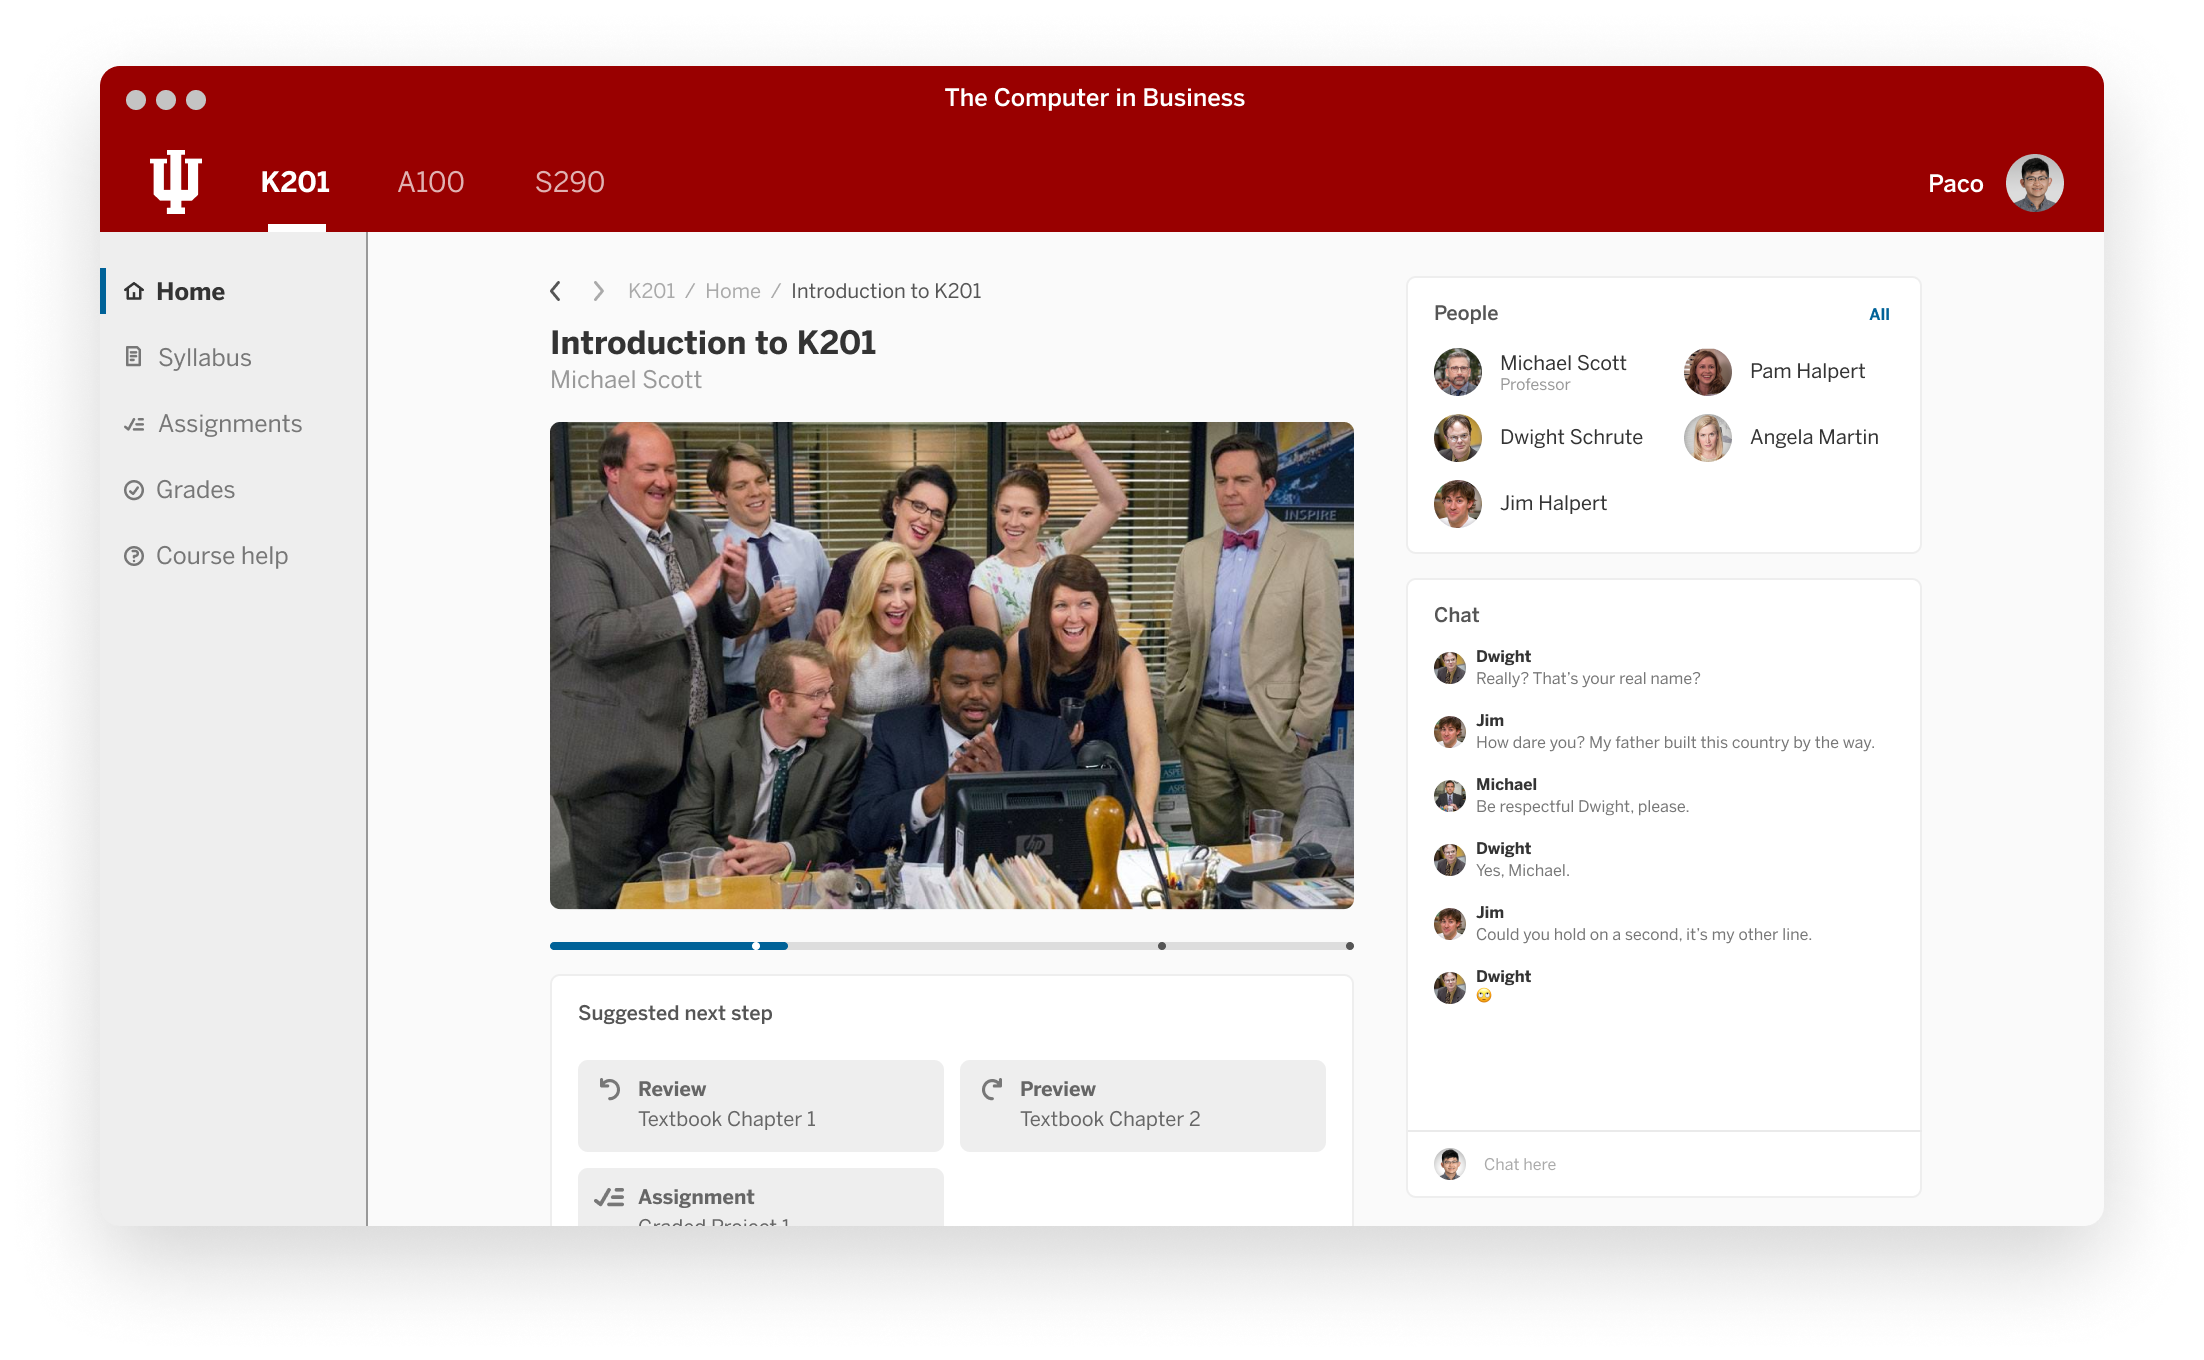Viewport: 2204px width, 1360px height.
Task: Click the 'Introduction to K201' breadcrumb text
Action: click(886, 291)
